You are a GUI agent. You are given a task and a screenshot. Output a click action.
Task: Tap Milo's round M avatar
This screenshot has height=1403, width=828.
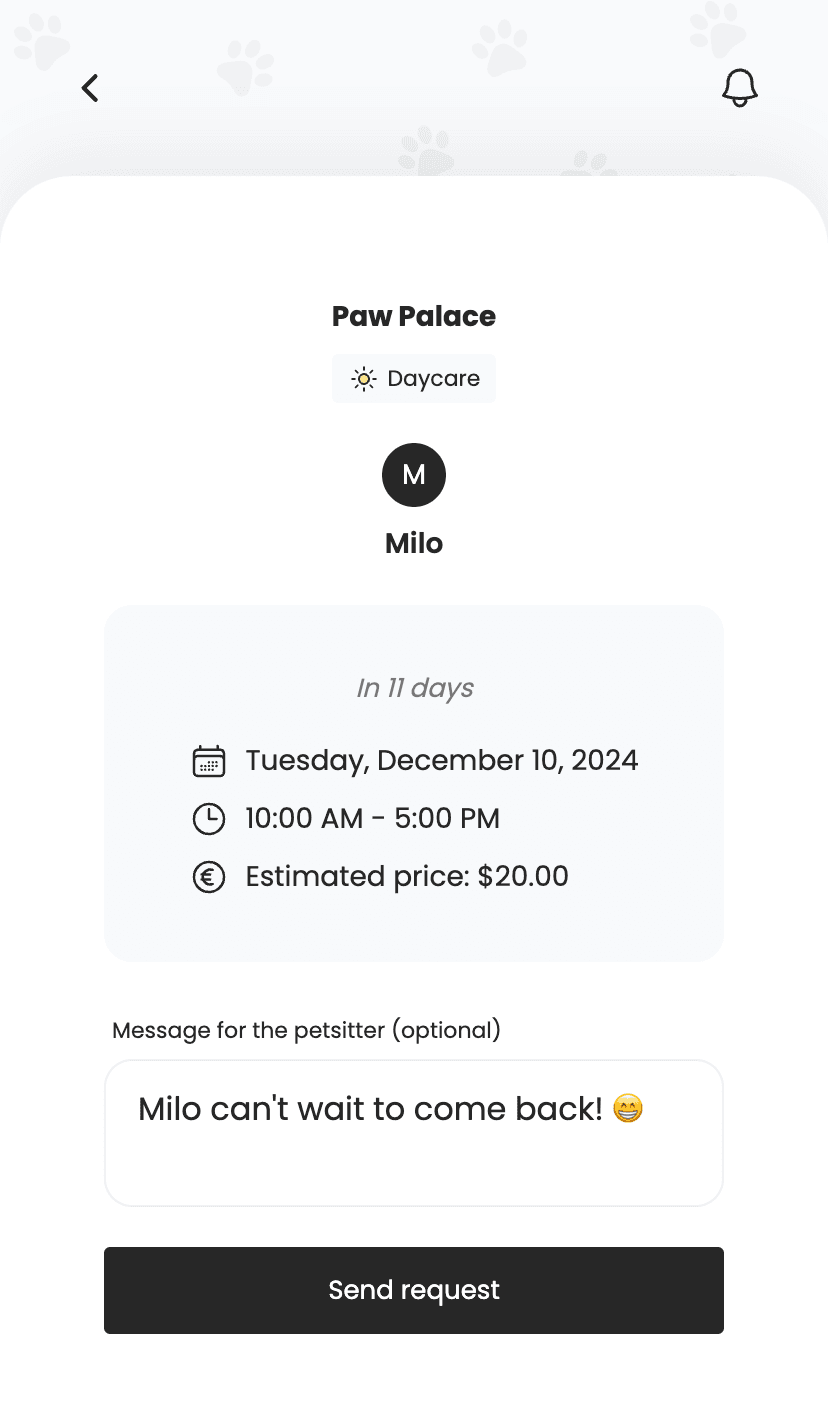pos(414,475)
